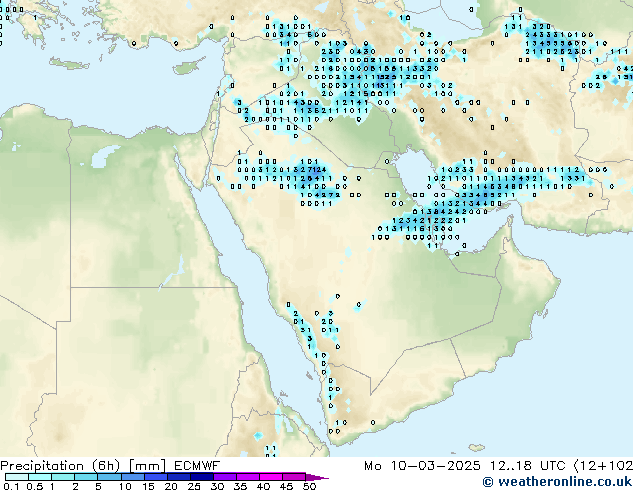Click the 1–2 mm legend color swatch
634x490 pixels.
point(63,477)
